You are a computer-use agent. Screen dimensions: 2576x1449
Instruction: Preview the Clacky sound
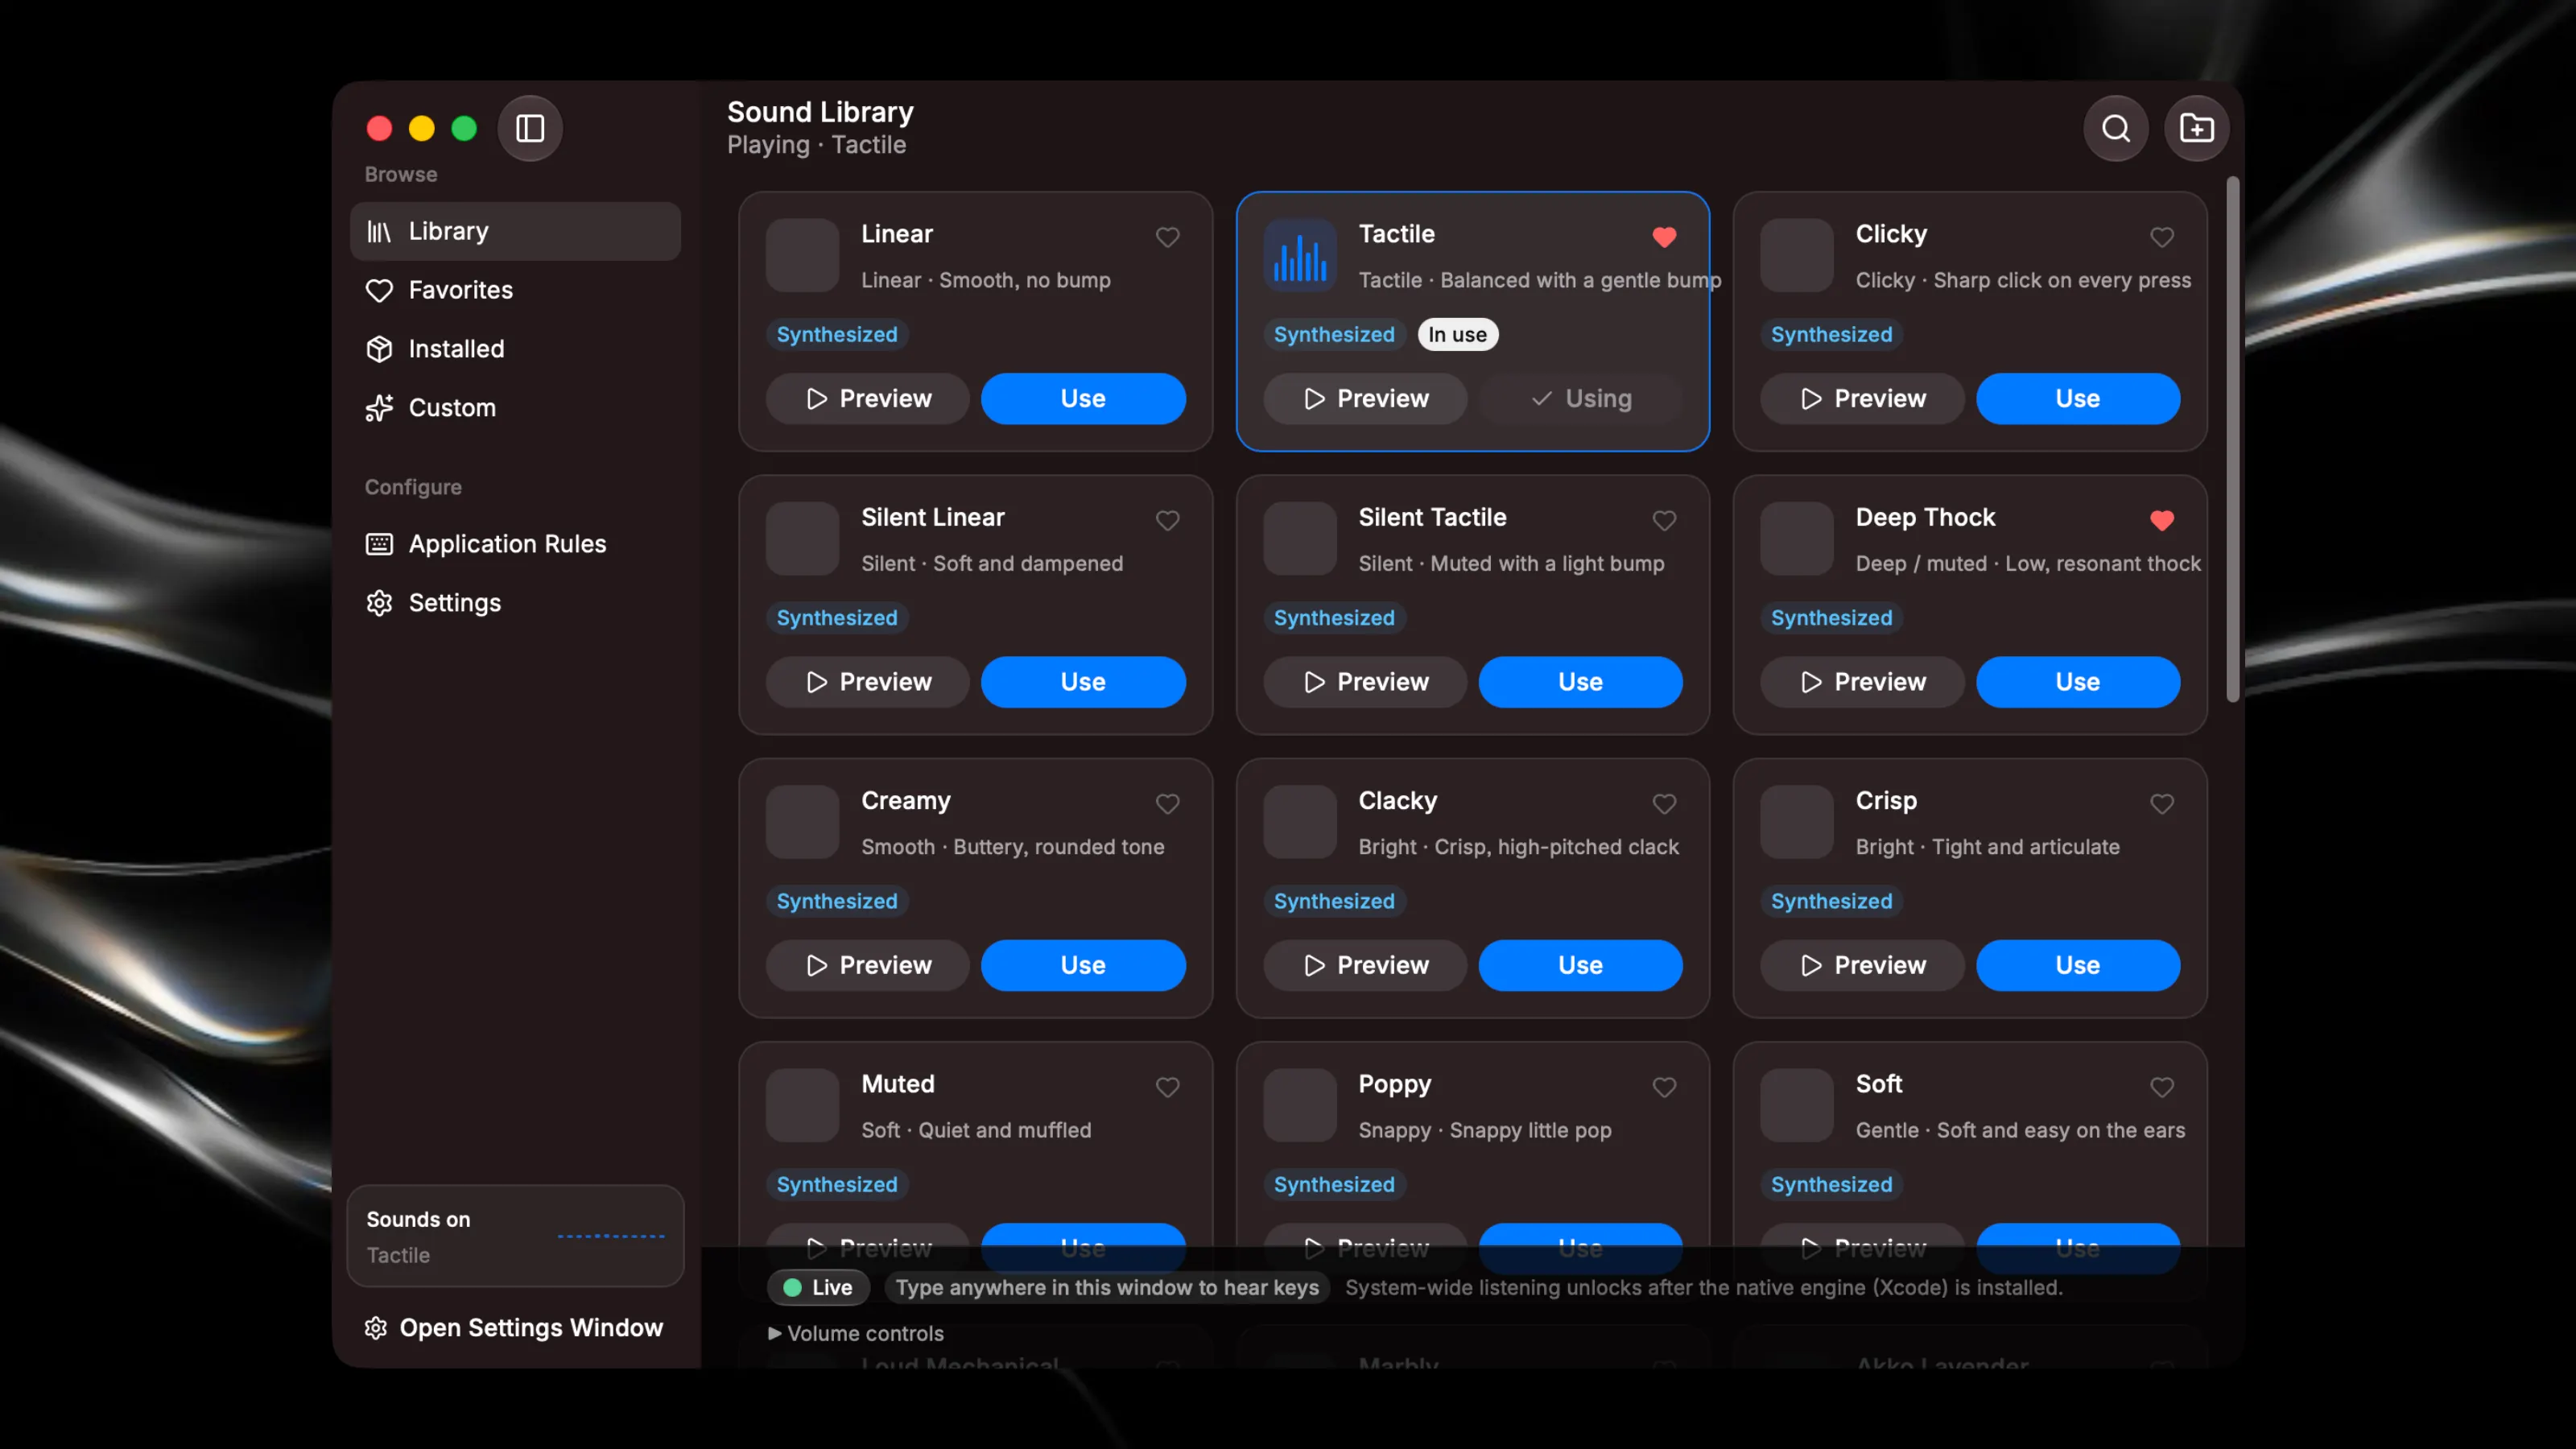(x=1365, y=965)
